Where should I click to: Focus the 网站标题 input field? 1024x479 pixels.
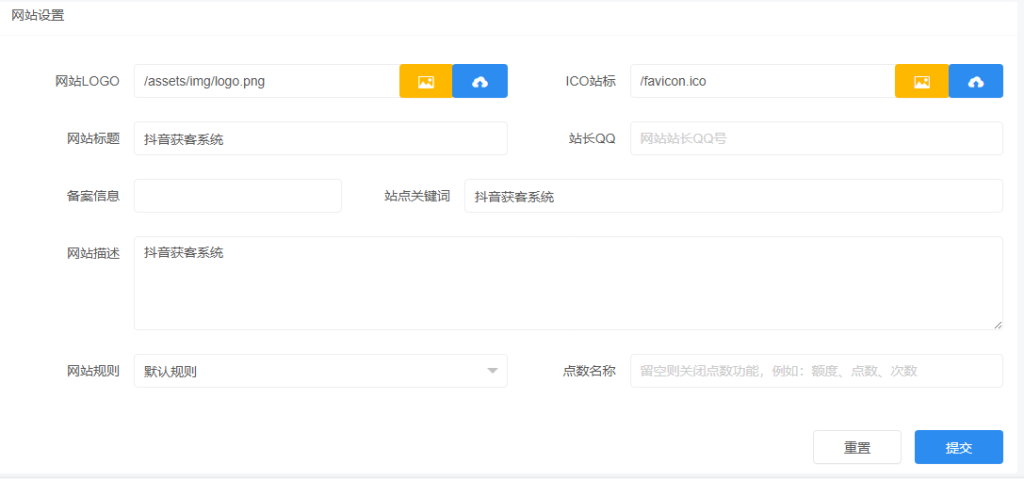coord(321,139)
